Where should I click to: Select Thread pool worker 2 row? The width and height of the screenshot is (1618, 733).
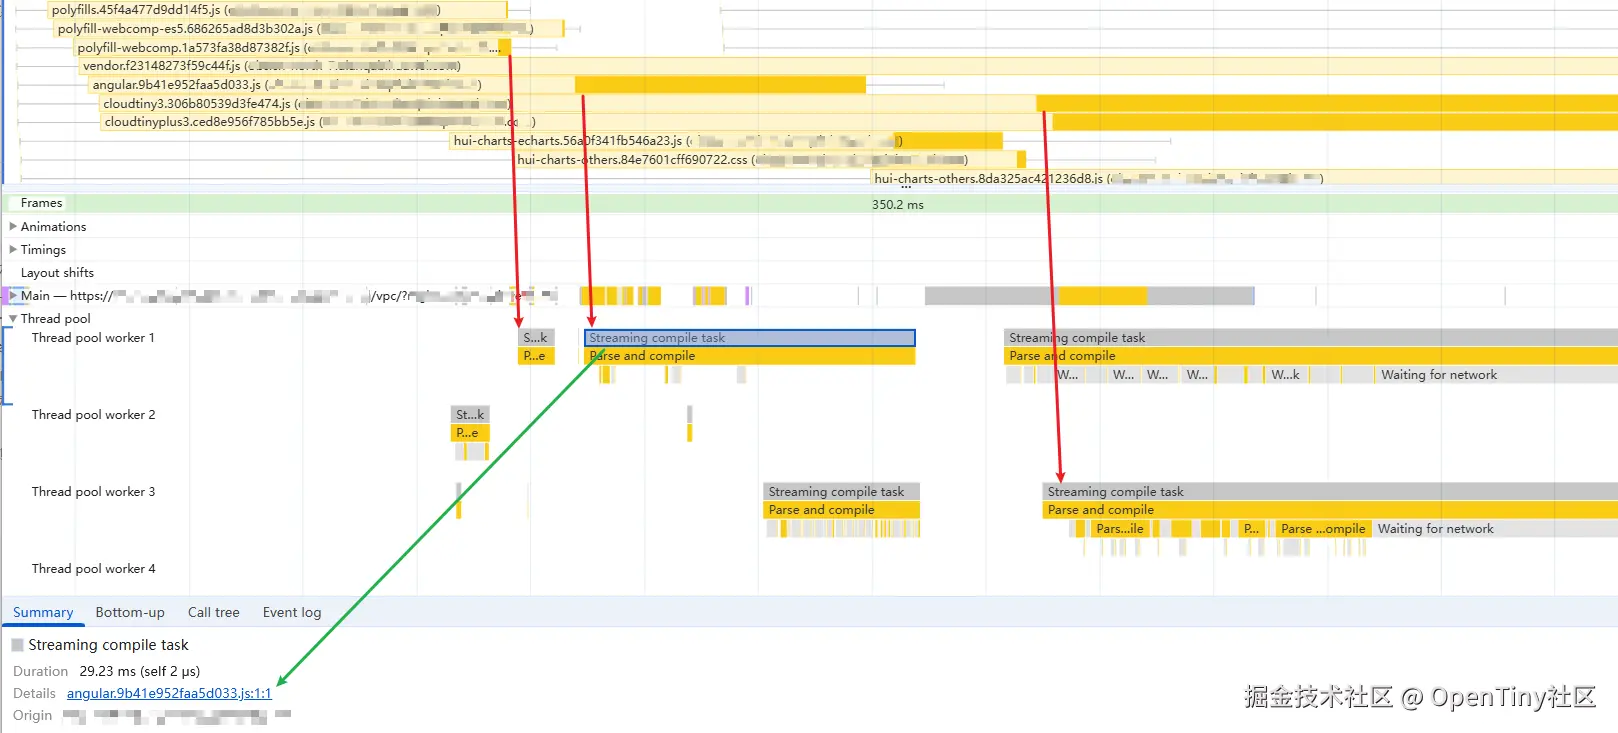tap(93, 415)
